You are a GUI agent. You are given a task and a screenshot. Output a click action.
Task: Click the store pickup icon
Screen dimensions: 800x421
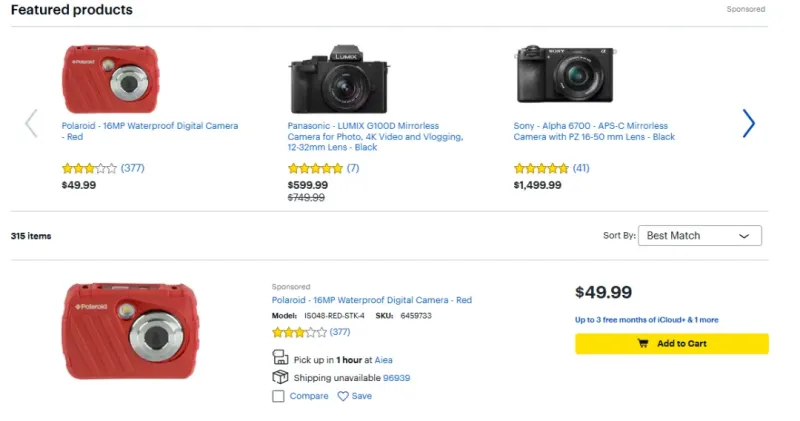pyautogui.click(x=280, y=359)
